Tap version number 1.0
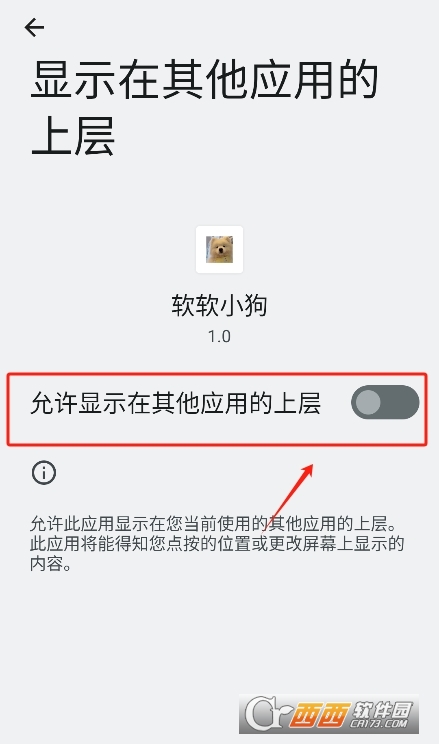Viewport: 439px width, 744px height. [x=219, y=336]
